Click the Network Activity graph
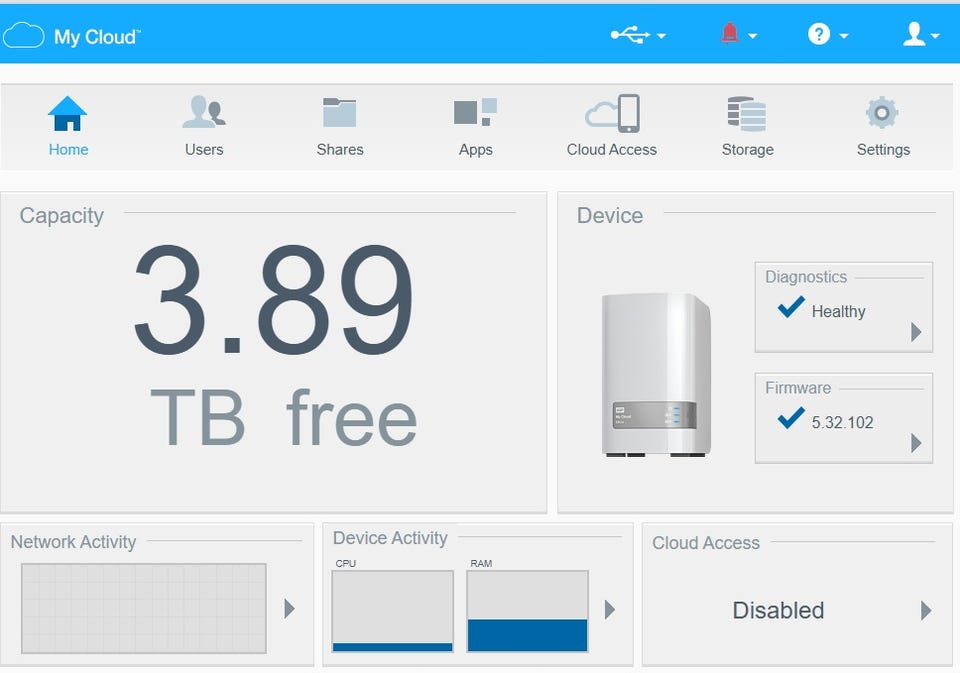 click(144, 608)
